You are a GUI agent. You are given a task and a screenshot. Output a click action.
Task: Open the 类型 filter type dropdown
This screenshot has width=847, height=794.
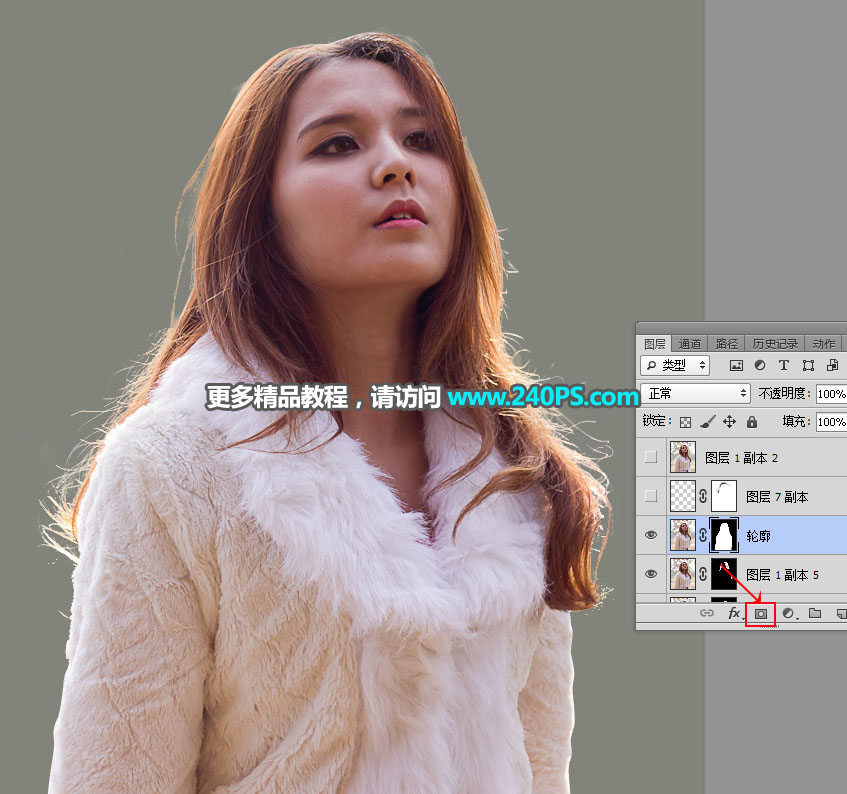[x=675, y=366]
